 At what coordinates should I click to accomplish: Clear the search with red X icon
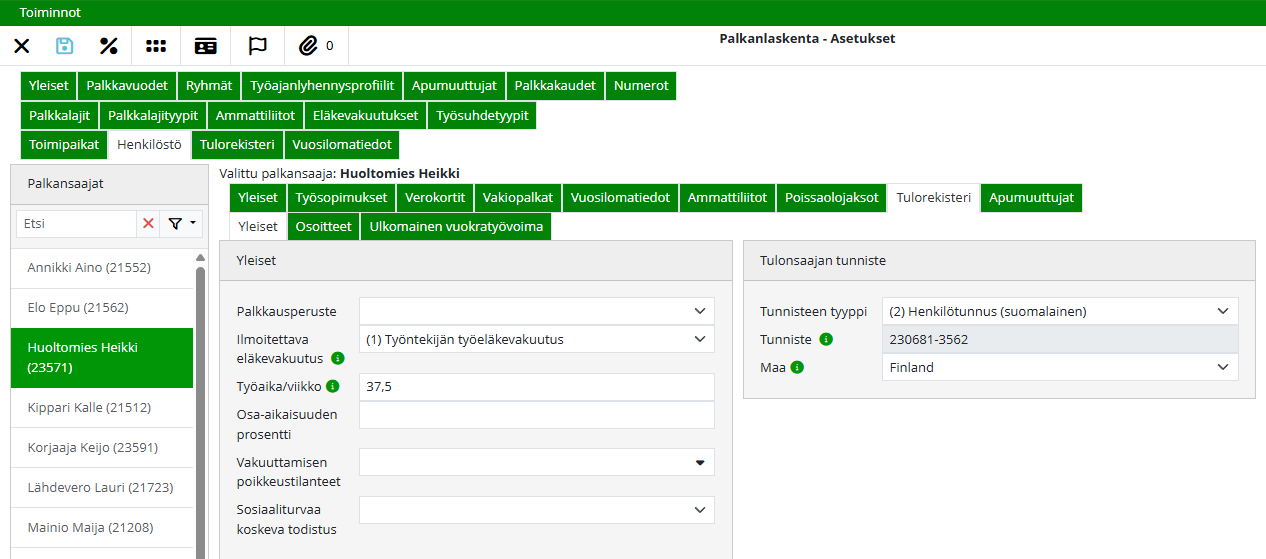click(149, 224)
